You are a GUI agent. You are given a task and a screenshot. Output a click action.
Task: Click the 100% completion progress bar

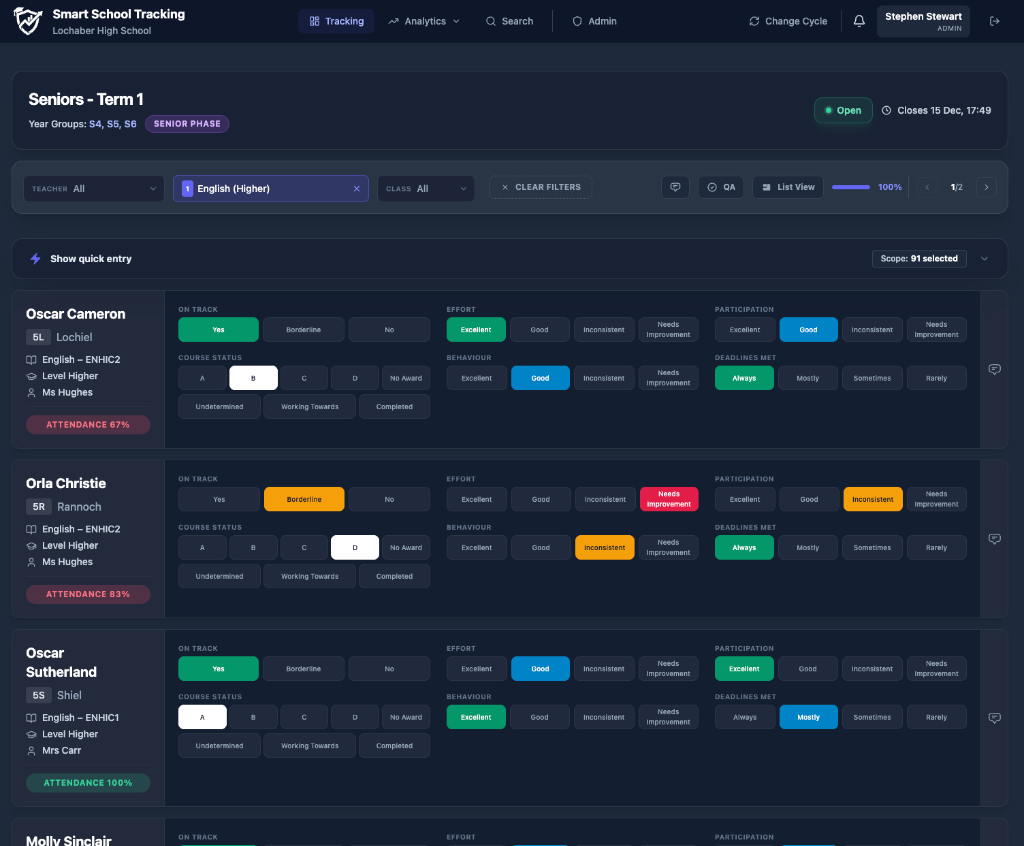click(x=851, y=187)
